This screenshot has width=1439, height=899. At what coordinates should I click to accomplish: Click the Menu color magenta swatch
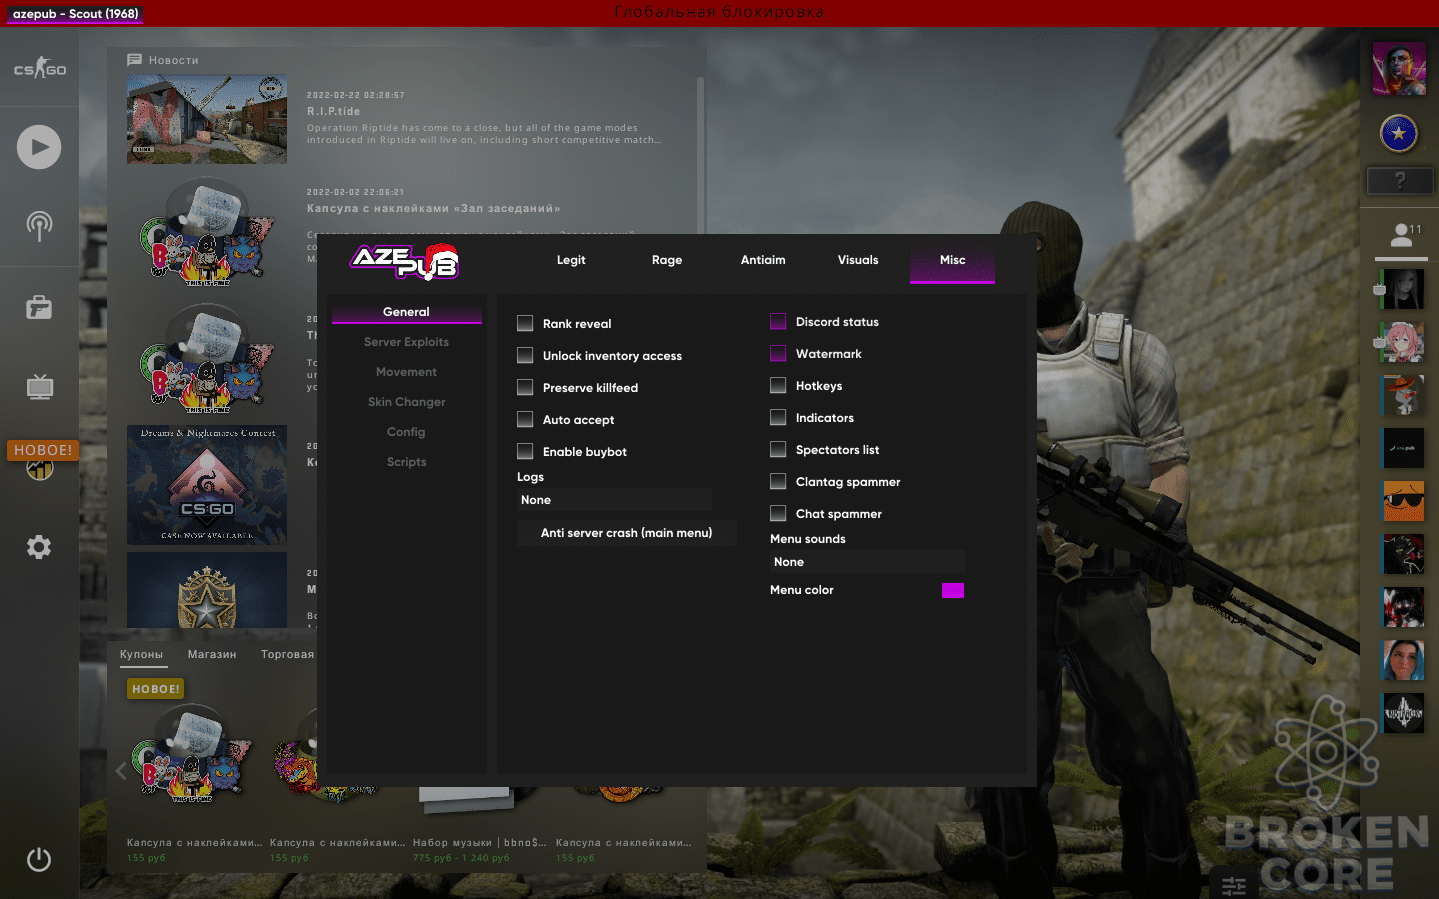(953, 590)
